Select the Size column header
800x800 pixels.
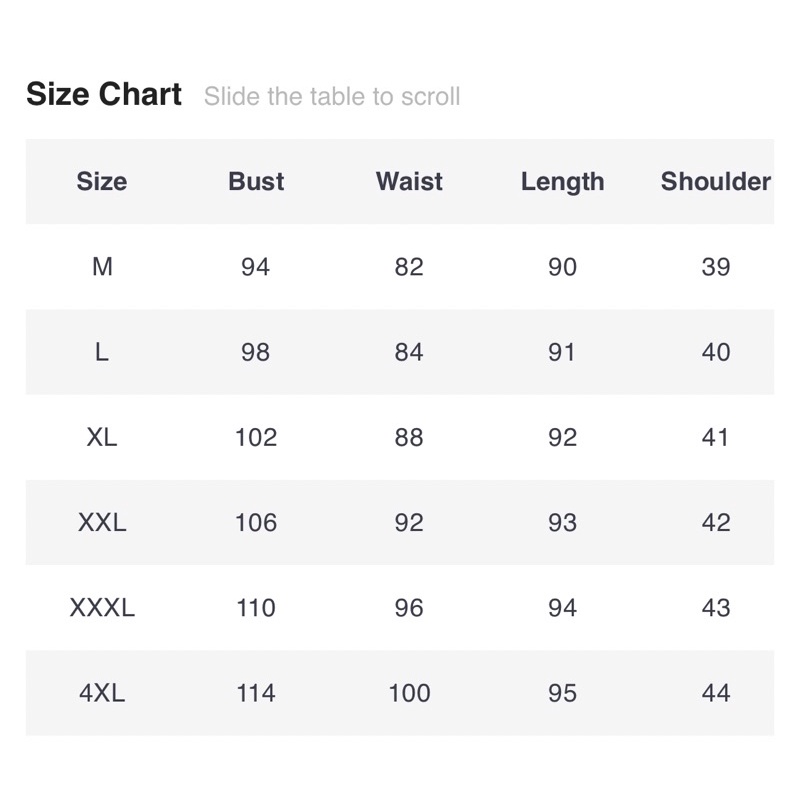pos(102,181)
